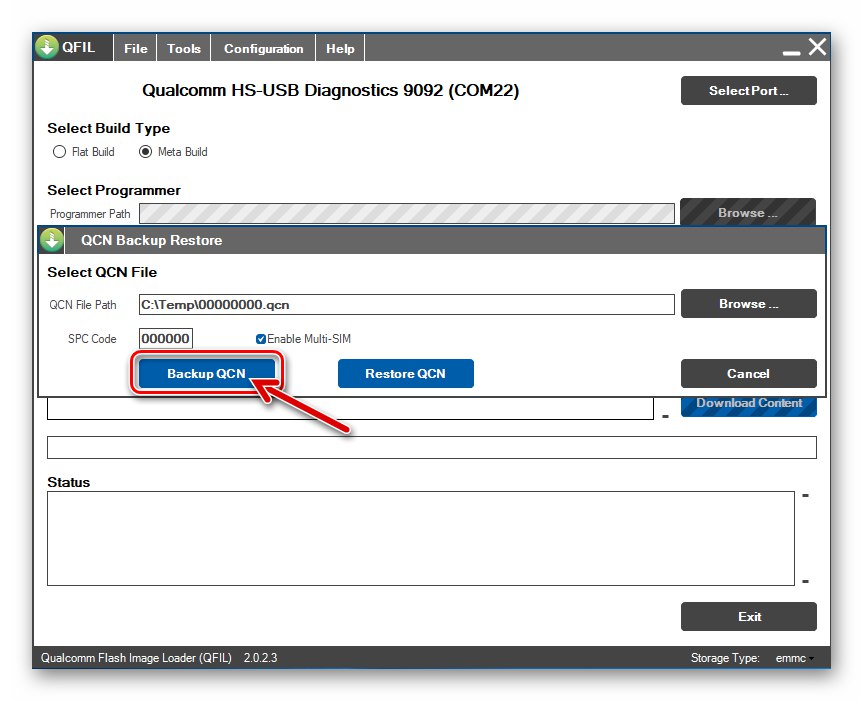Select the Meta Build radio option
Screen dimensions: 863x701
point(173,152)
